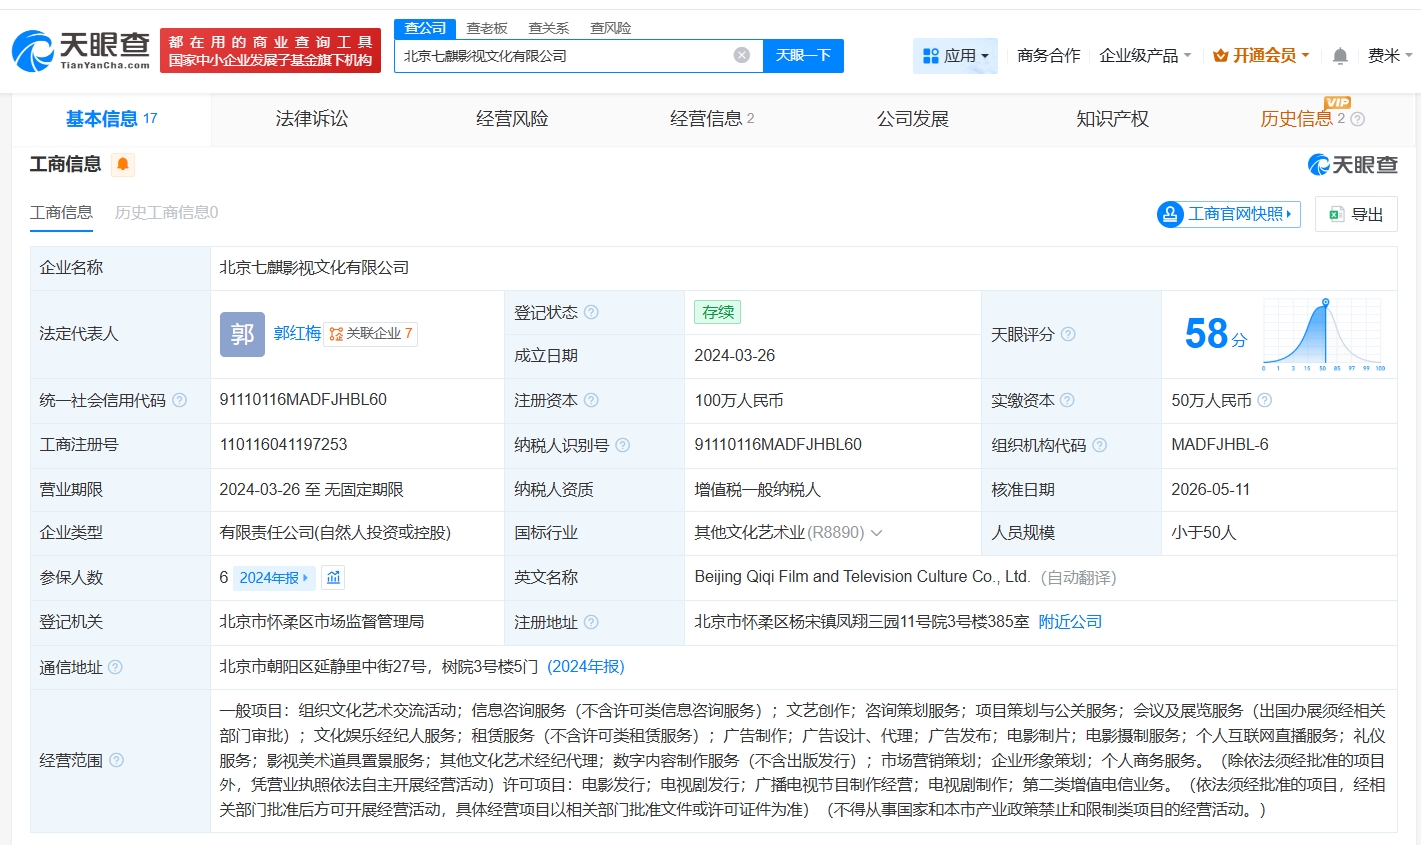This screenshot has height=845, width=1421.
Task: Click the English name Beijing Qiqi Film text
Action: [862, 577]
